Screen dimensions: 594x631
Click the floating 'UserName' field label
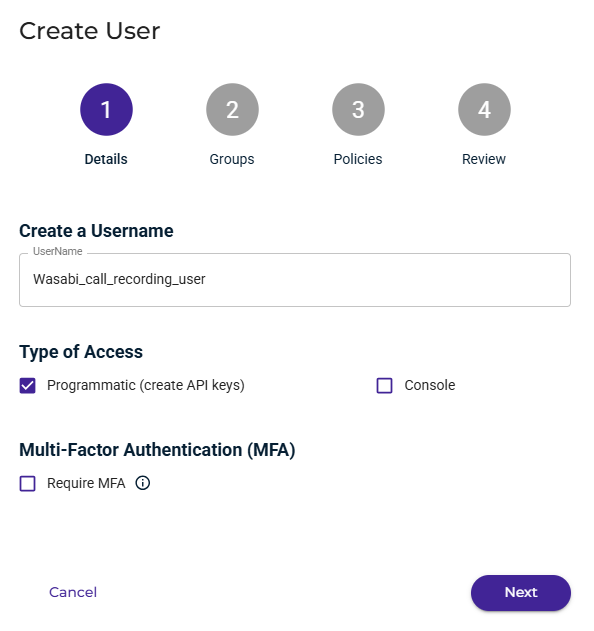pyautogui.click(x=58, y=251)
